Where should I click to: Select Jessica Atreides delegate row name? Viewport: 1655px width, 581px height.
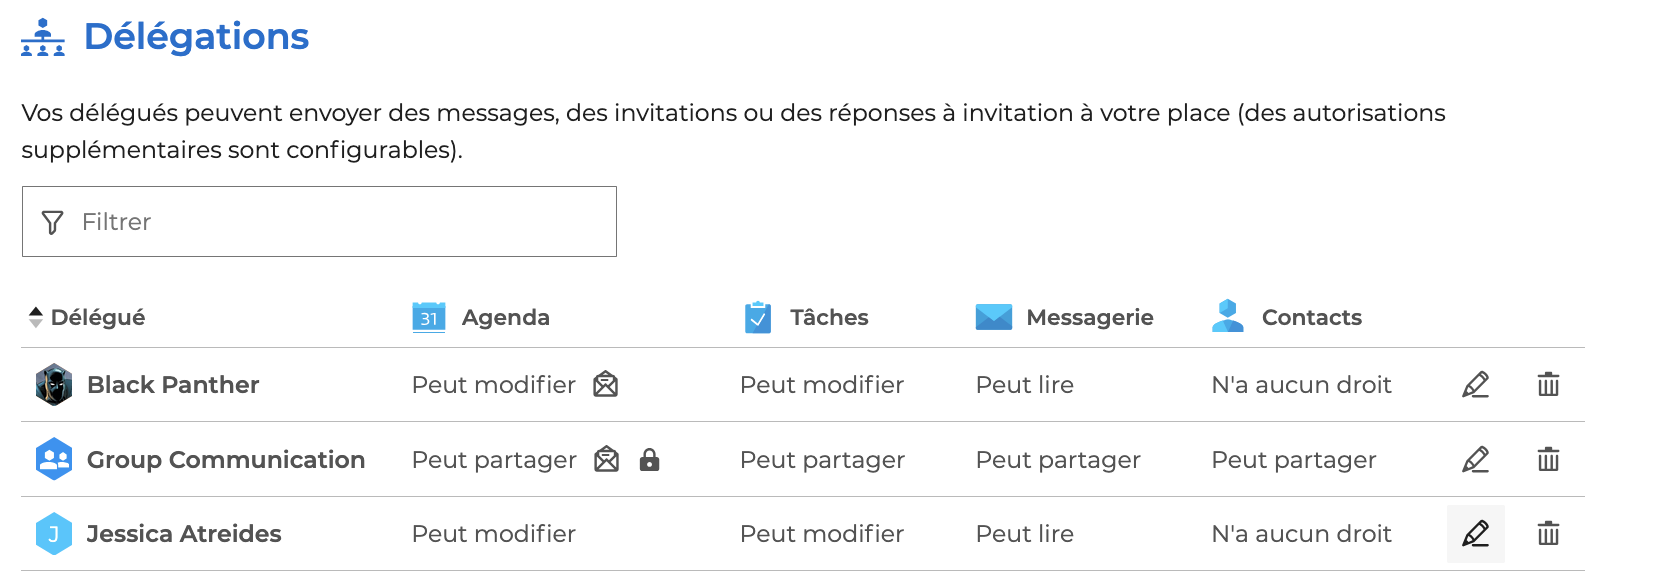183,534
